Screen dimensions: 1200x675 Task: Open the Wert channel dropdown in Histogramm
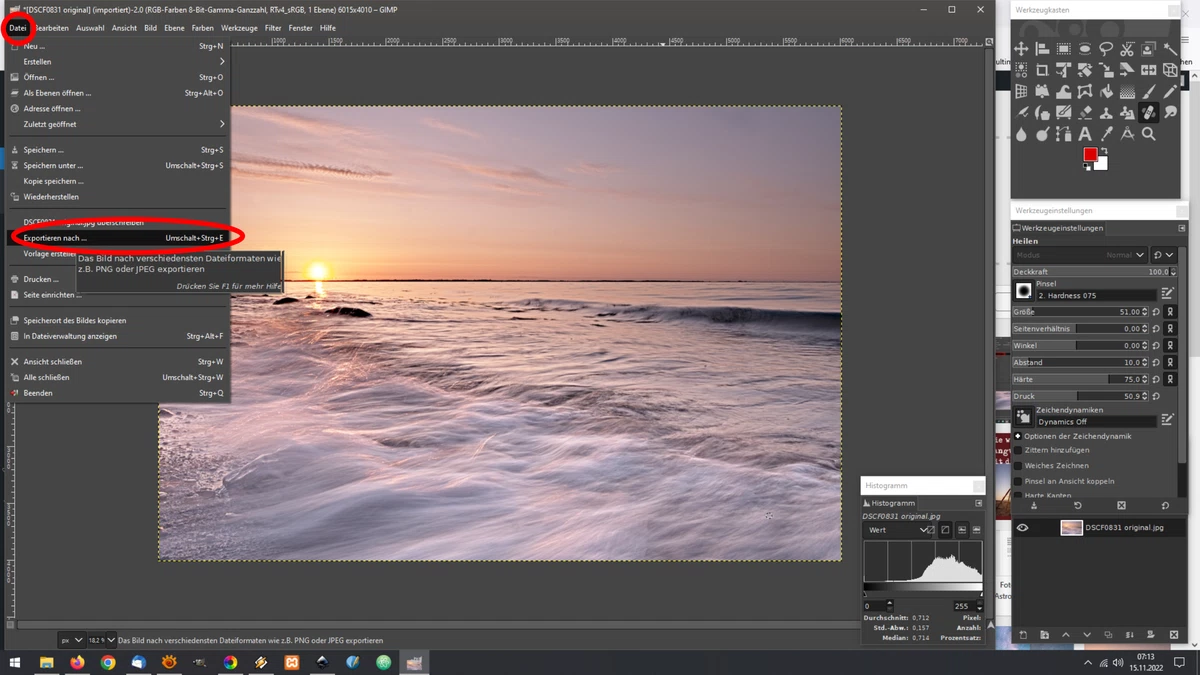click(897, 530)
